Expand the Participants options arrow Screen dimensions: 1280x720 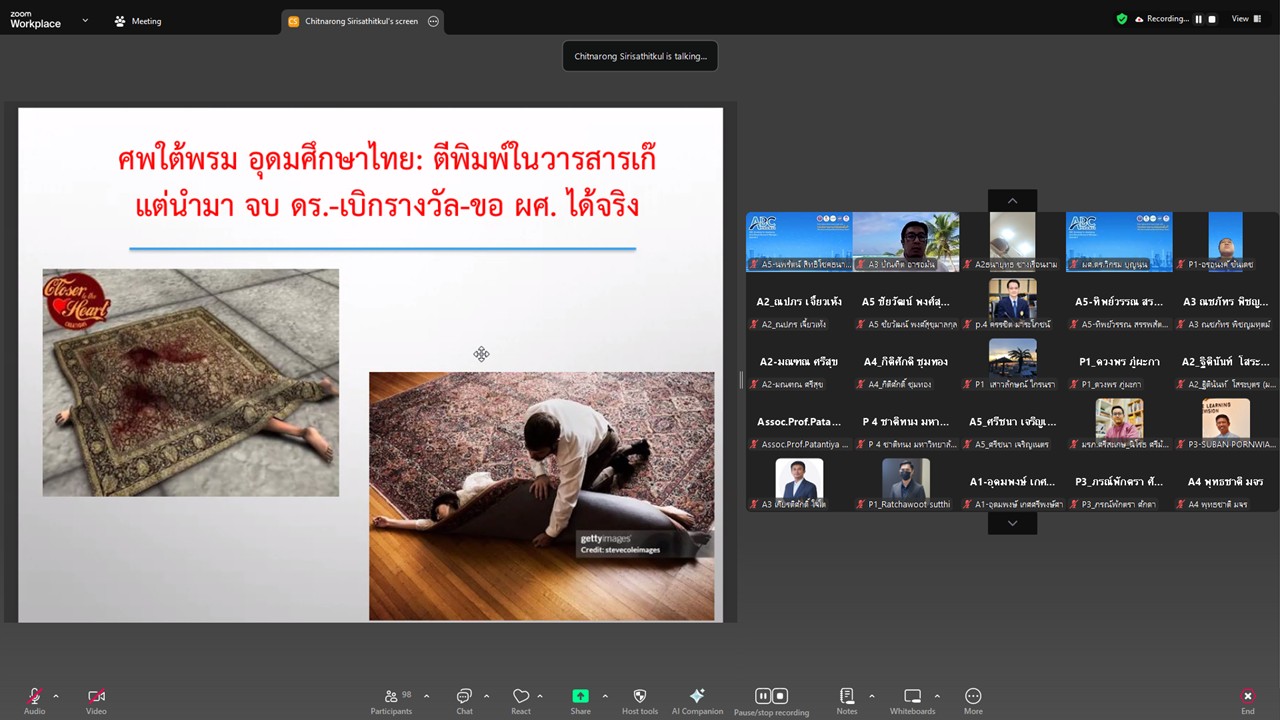(x=426, y=696)
